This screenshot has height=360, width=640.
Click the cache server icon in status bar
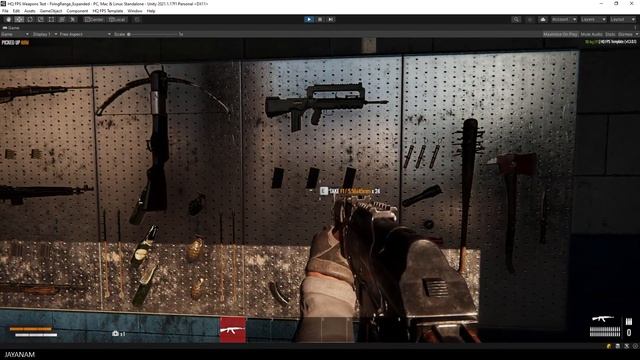point(618,346)
